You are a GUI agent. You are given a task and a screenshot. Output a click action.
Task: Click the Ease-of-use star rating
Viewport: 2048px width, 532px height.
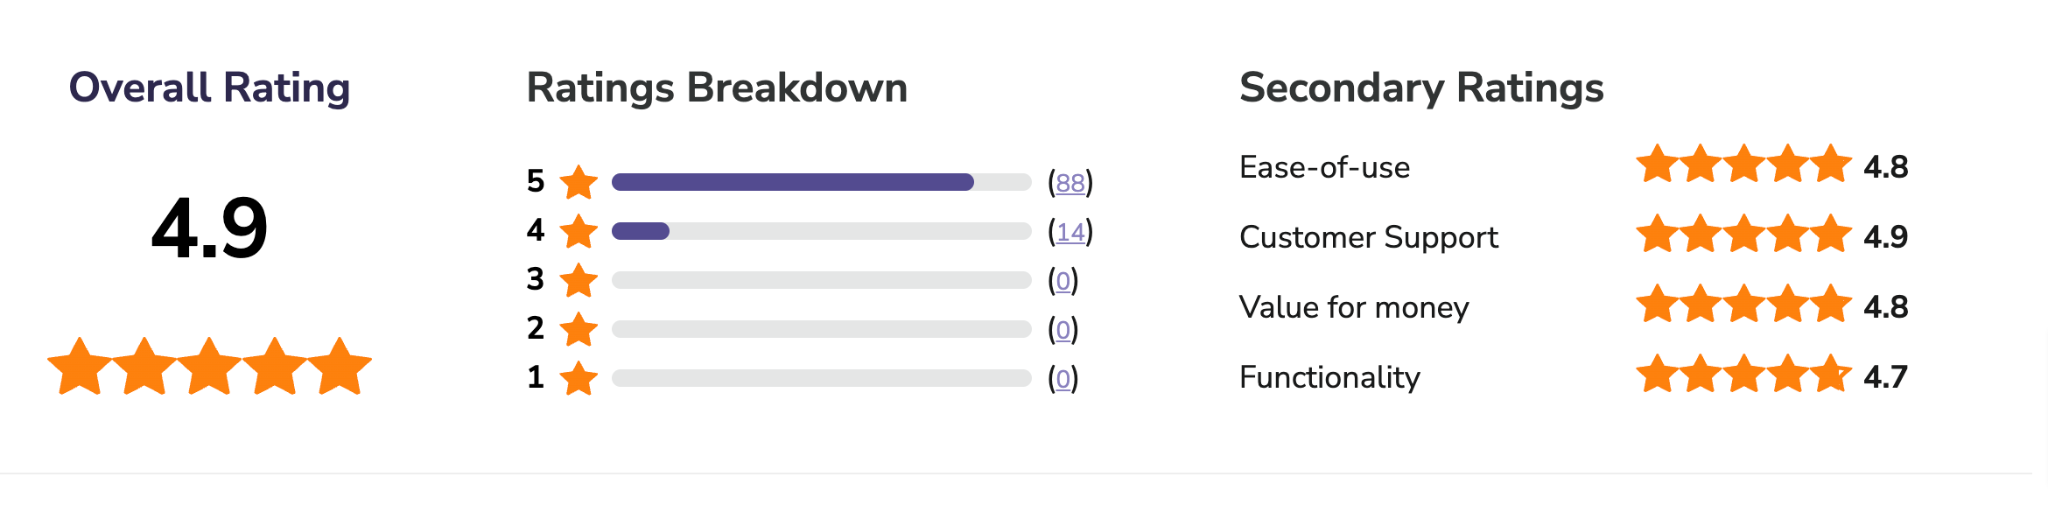tap(1744, 164)
